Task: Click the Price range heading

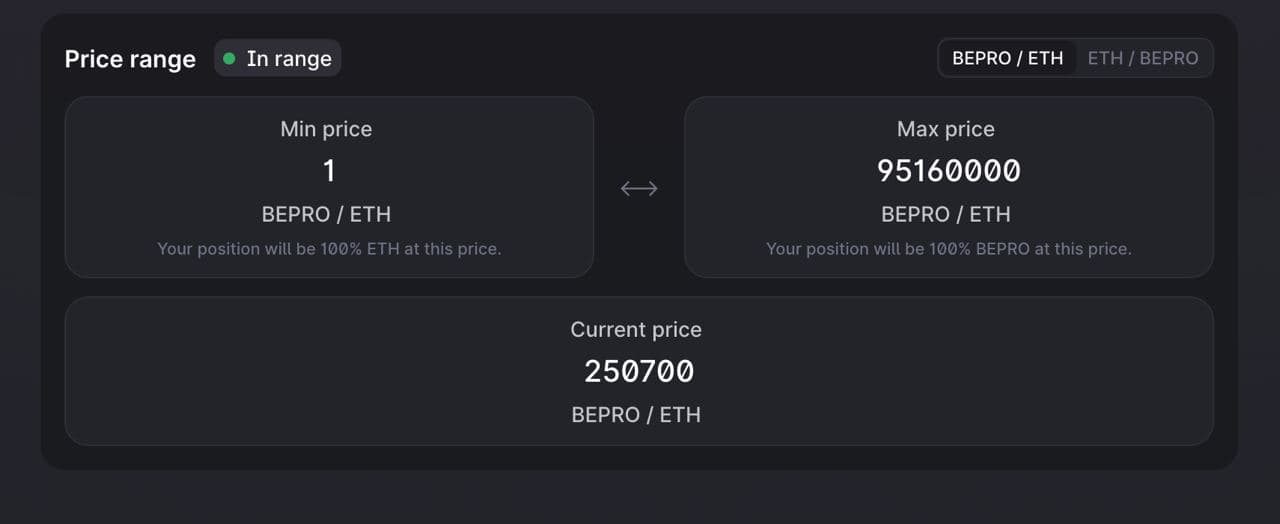Action: (x=130, y=59)
